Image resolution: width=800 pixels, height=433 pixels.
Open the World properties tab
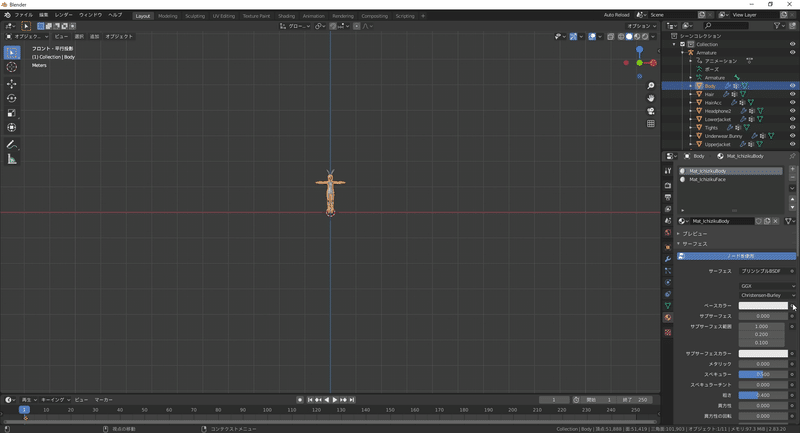668,233
